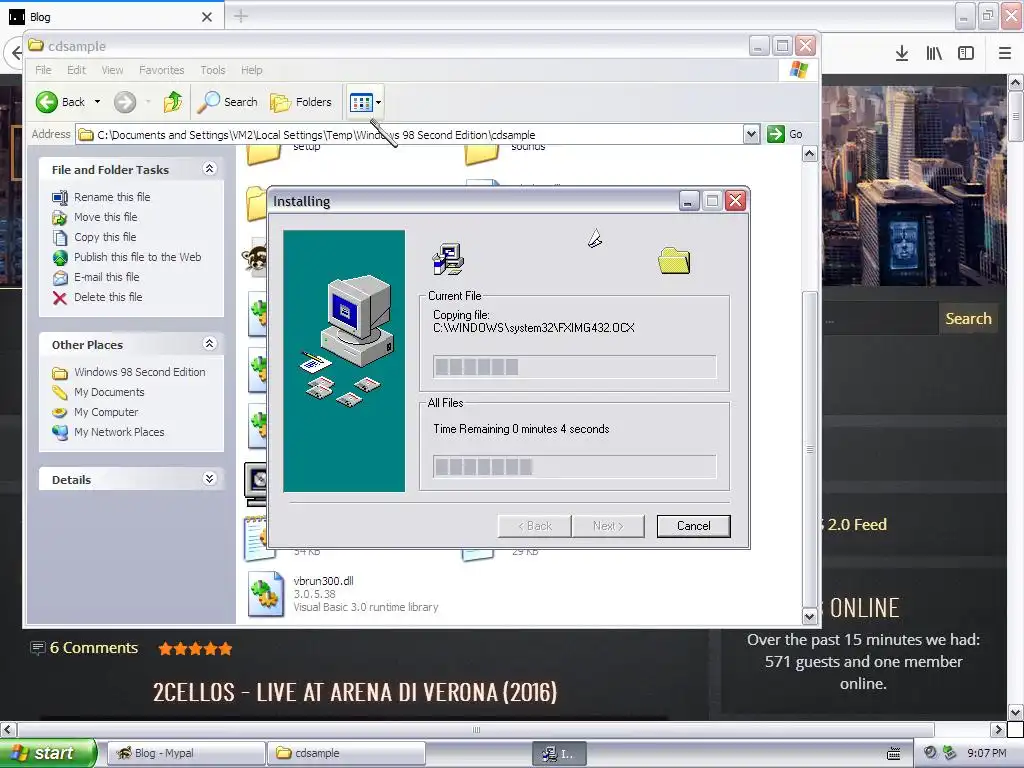Open Search in the Explorer toolbar
1024x768 pixels.
227,102
